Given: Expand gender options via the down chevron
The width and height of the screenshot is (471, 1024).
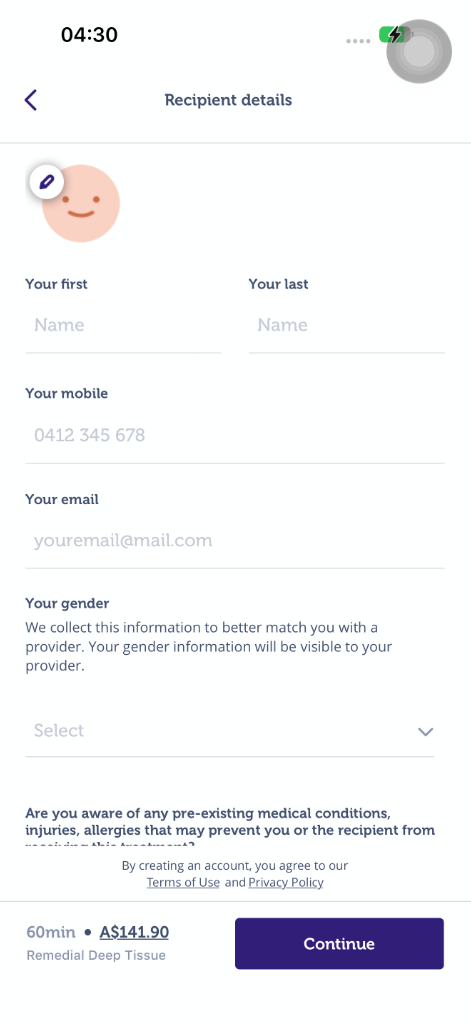Looking at the screenshot, I should pyautogui.click(x=426, y=731).
